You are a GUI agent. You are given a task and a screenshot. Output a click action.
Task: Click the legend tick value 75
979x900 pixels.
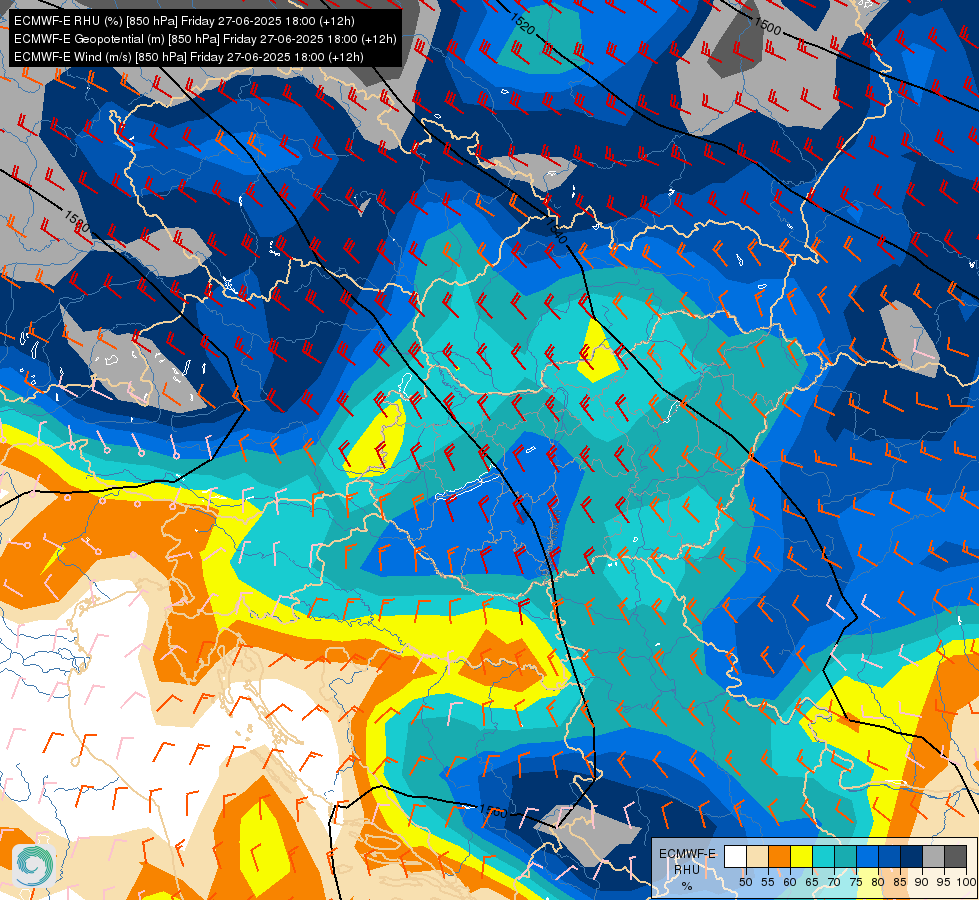[856, 882]
